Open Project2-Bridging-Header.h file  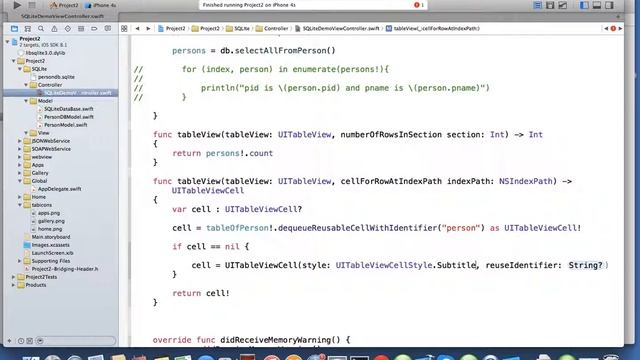(64, 269)
